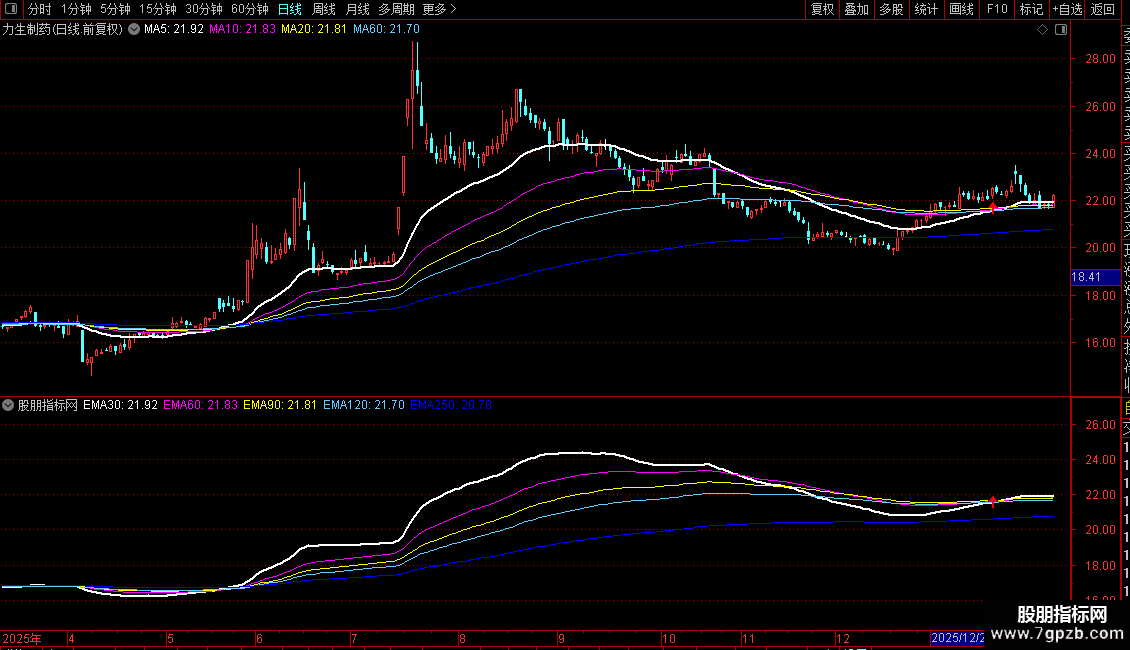Open the 画线 drawing tools
1130x650 pixels.
961,10
